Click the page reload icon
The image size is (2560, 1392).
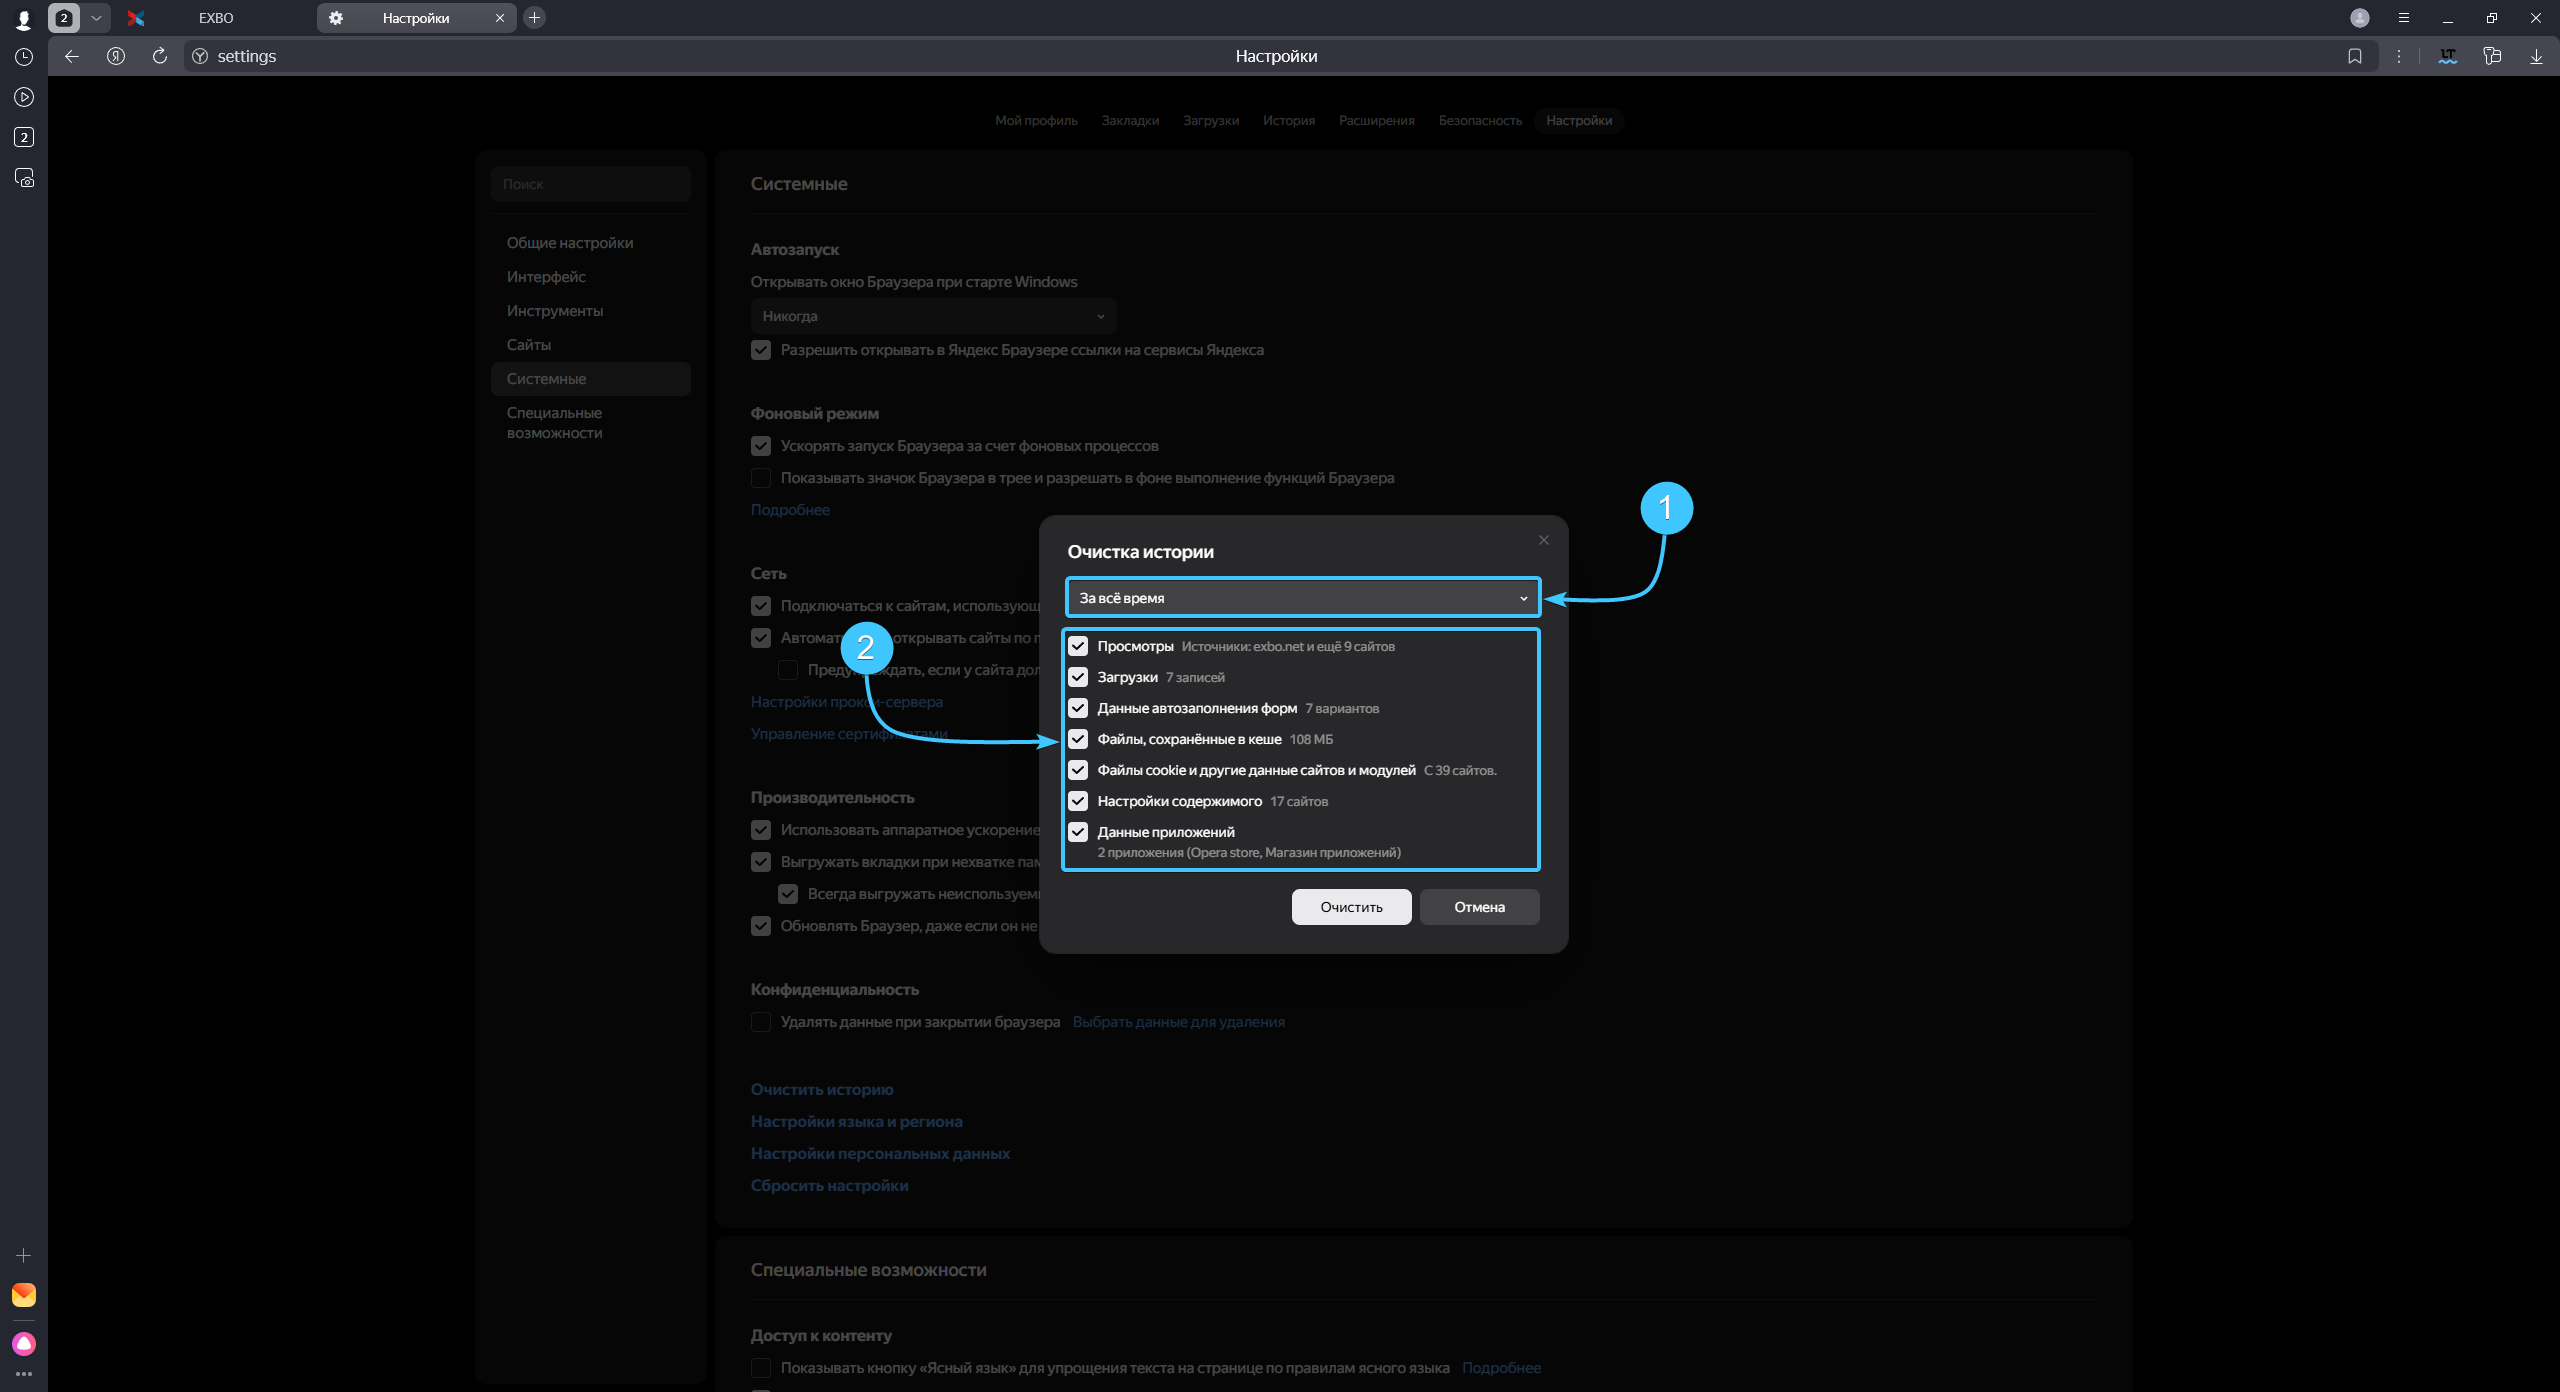click(159, 56)
